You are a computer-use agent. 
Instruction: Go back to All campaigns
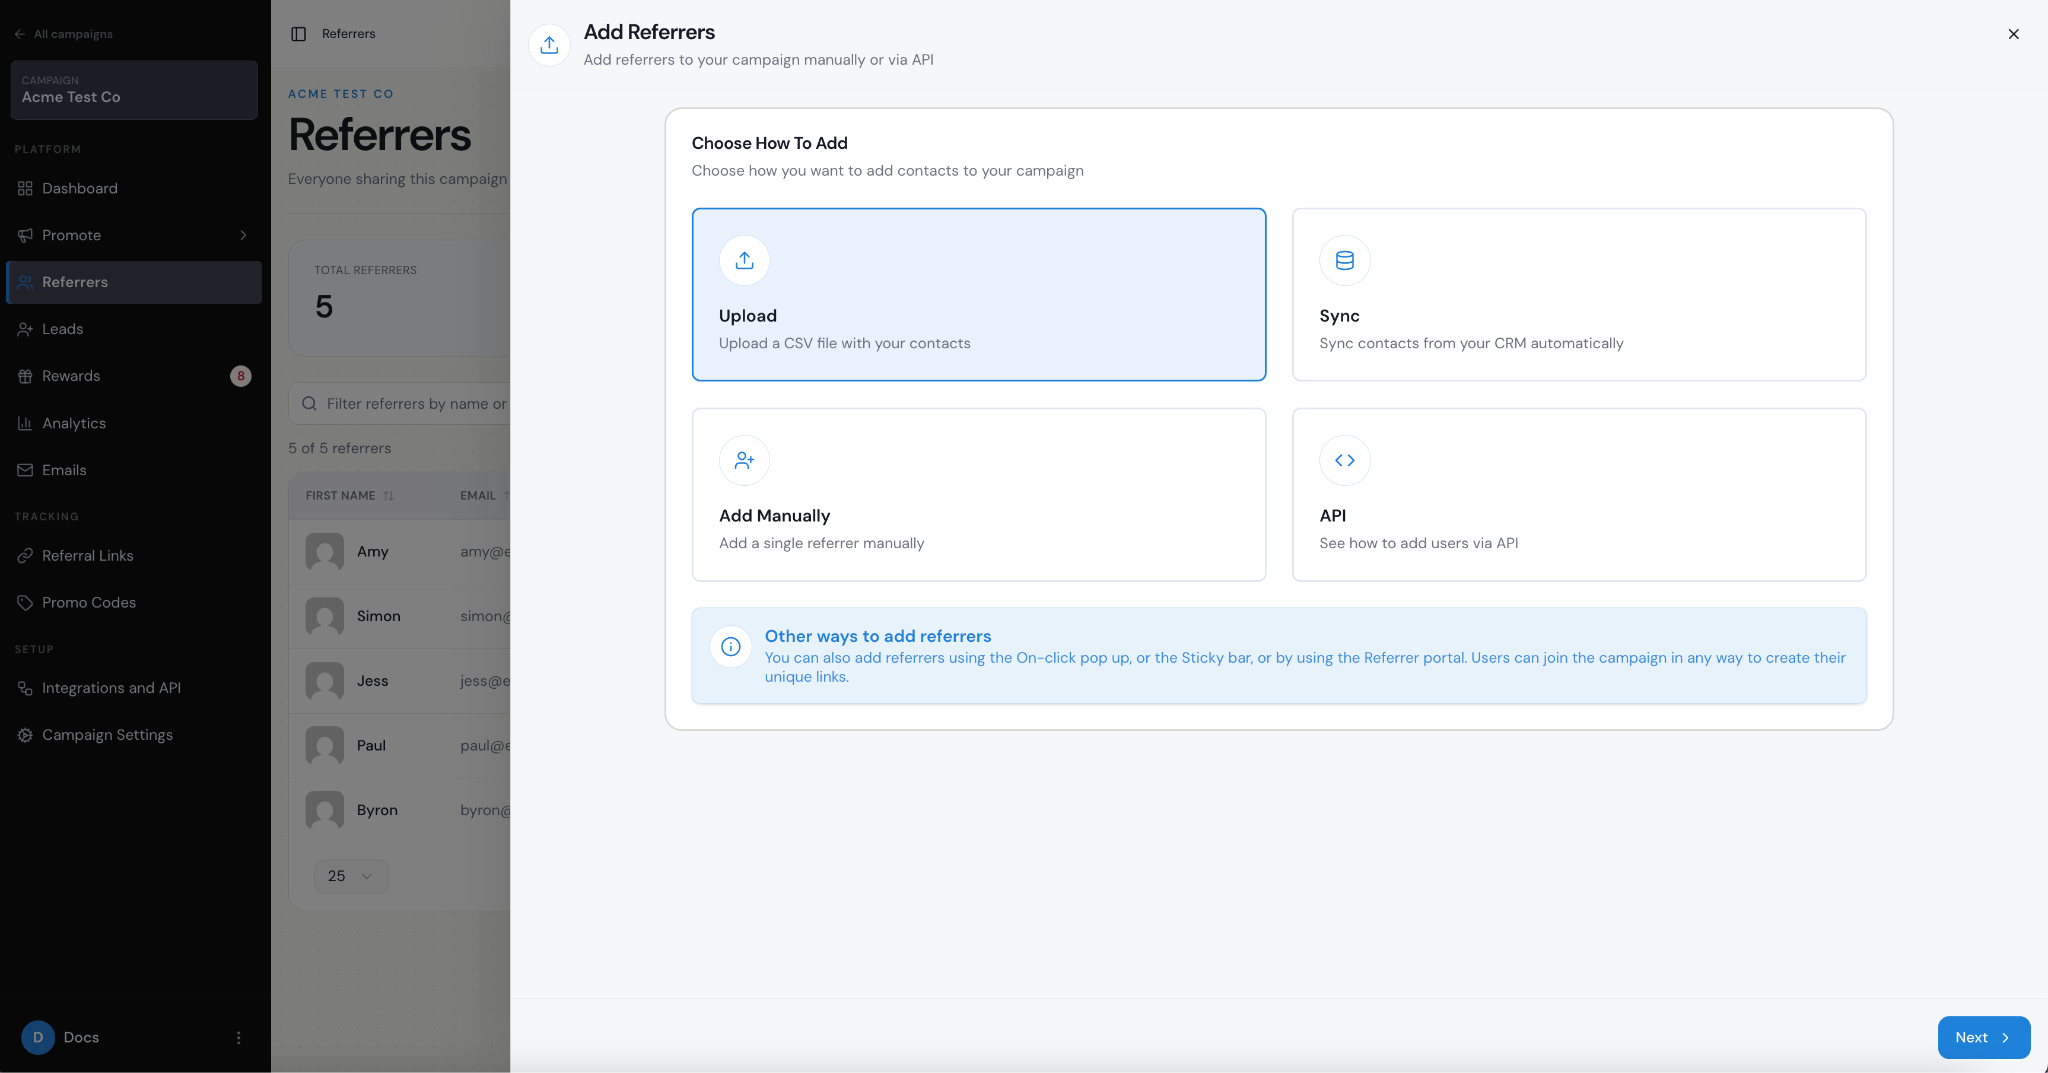tap(64, 34)
